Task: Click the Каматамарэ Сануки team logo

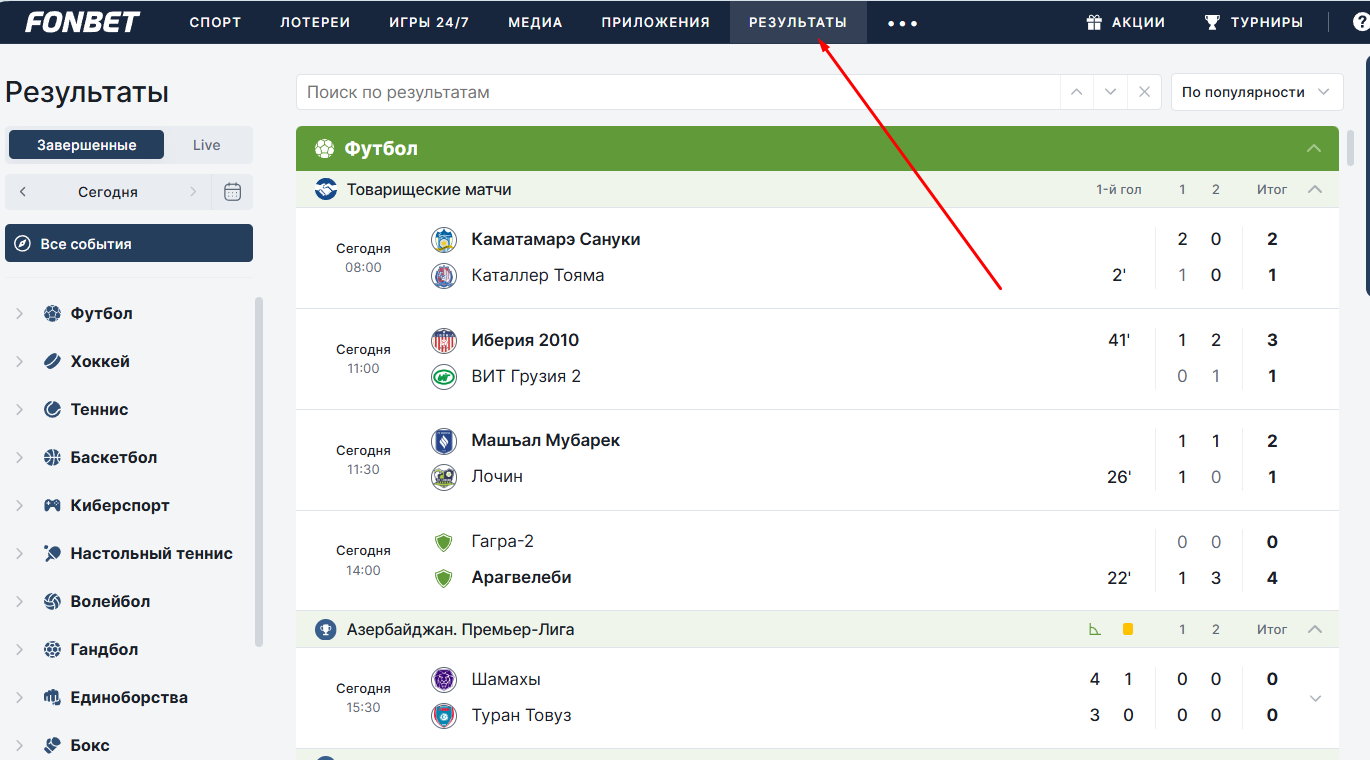Action: pos(444,240)
